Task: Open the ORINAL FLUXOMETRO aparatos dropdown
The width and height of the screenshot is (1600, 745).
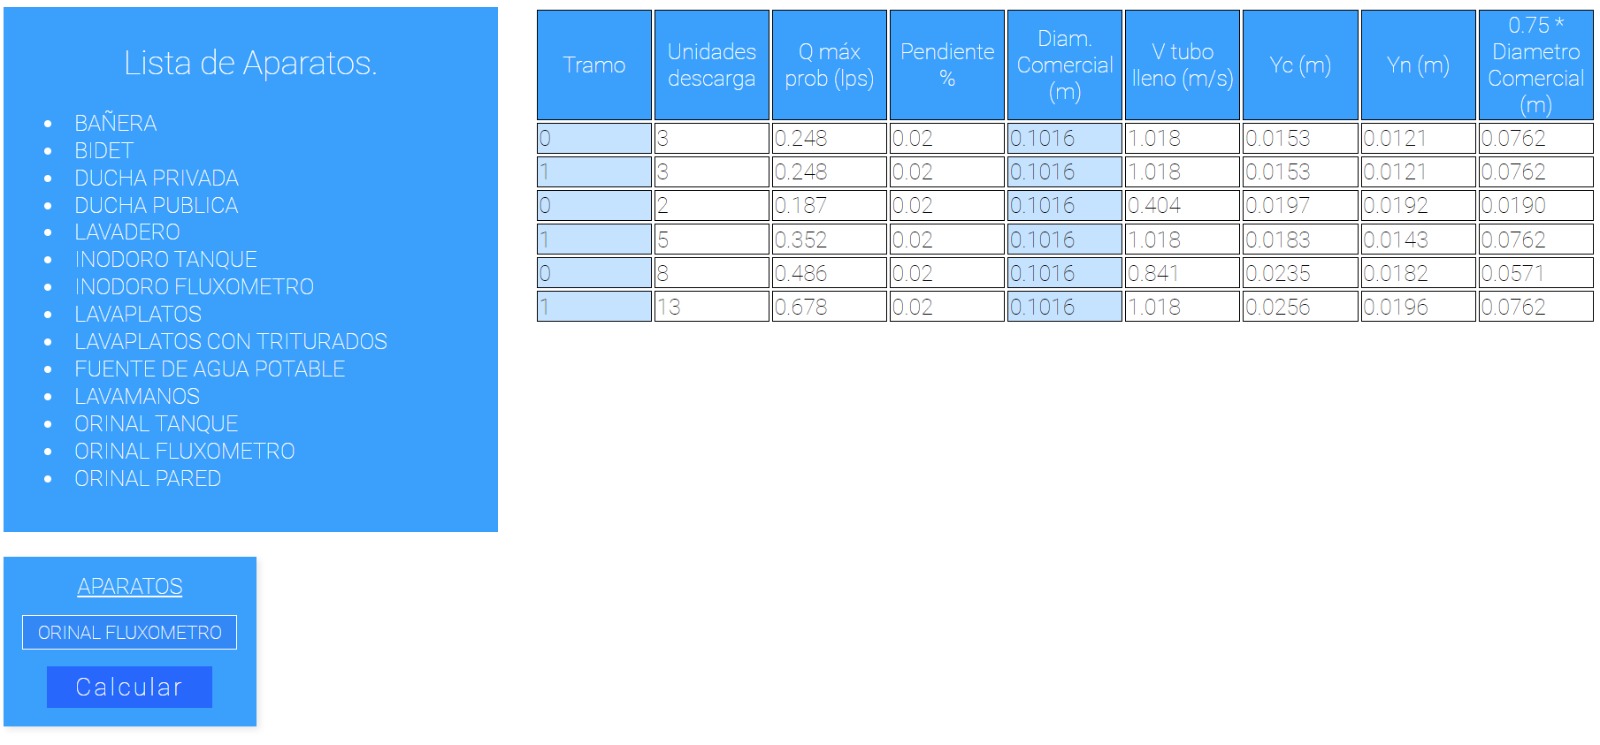Action: pyautogui.click(x=129, y=632)
